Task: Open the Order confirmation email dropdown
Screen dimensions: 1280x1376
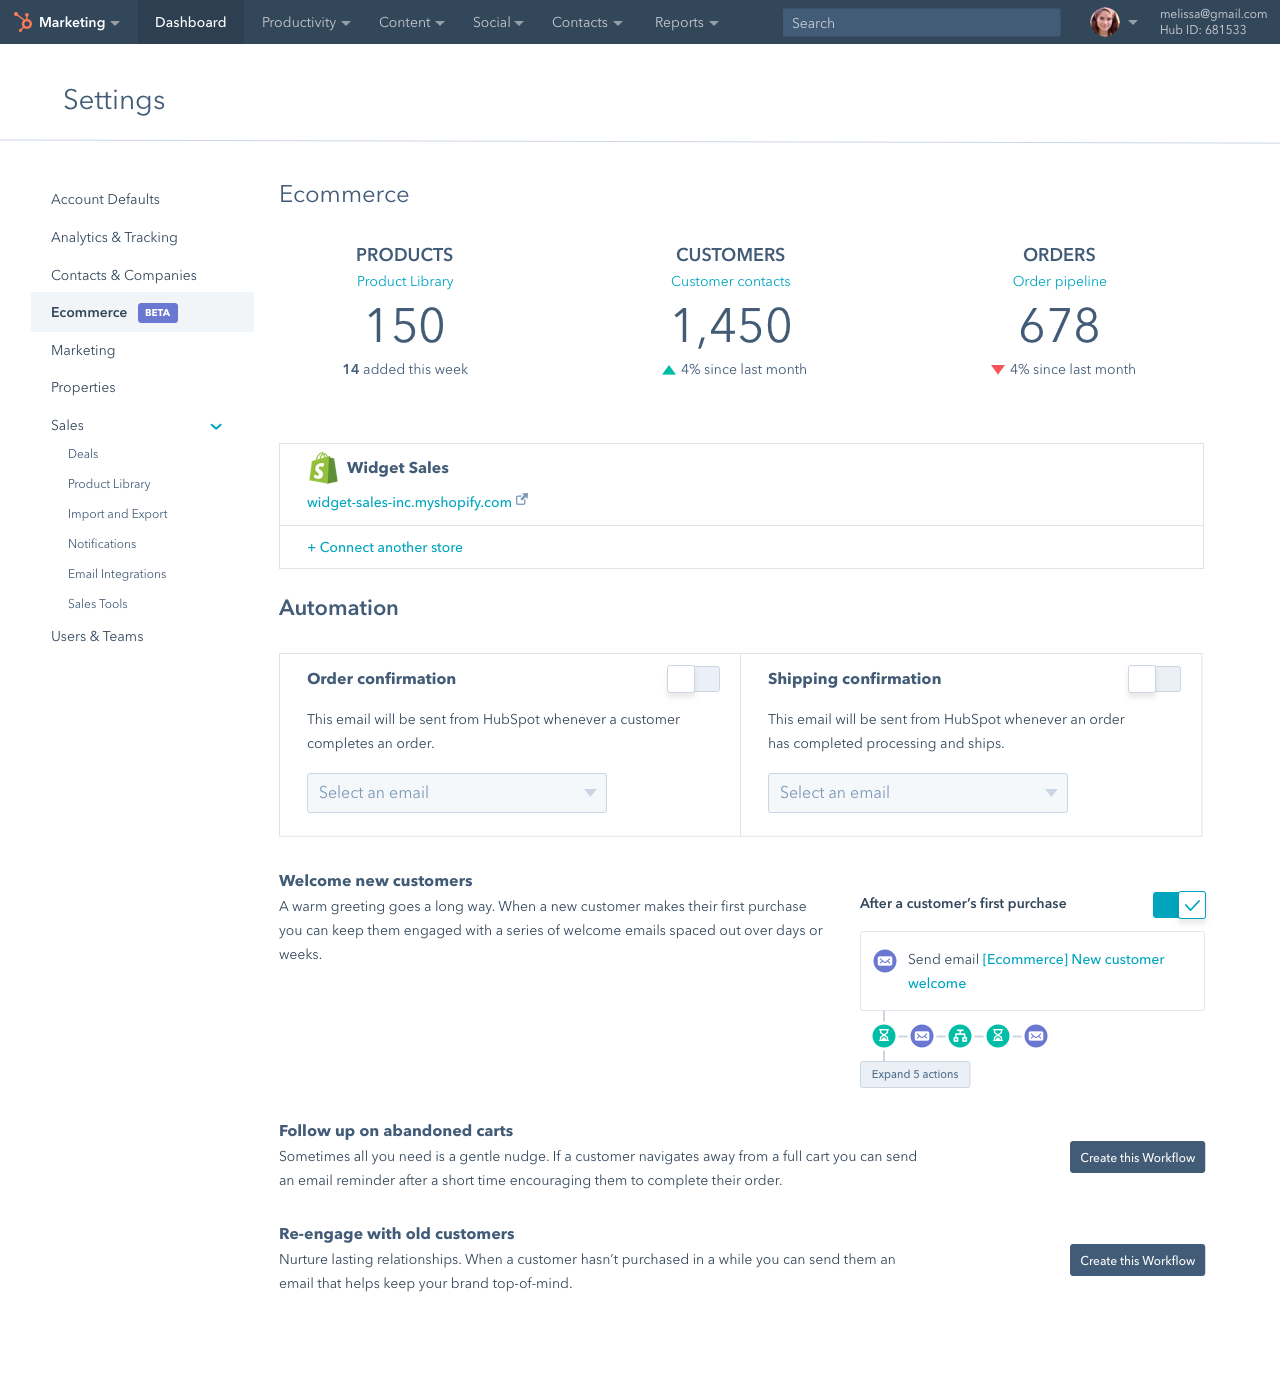Action: 456,793
